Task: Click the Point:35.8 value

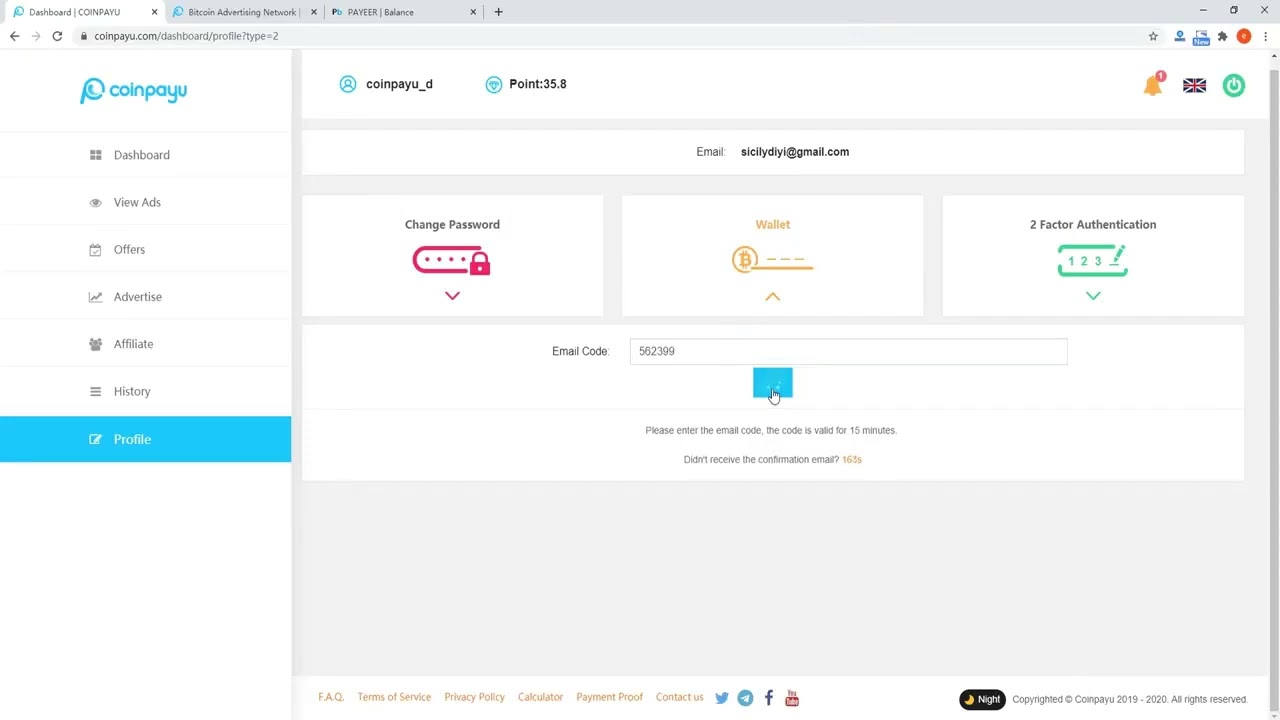Action: (538, 84)
